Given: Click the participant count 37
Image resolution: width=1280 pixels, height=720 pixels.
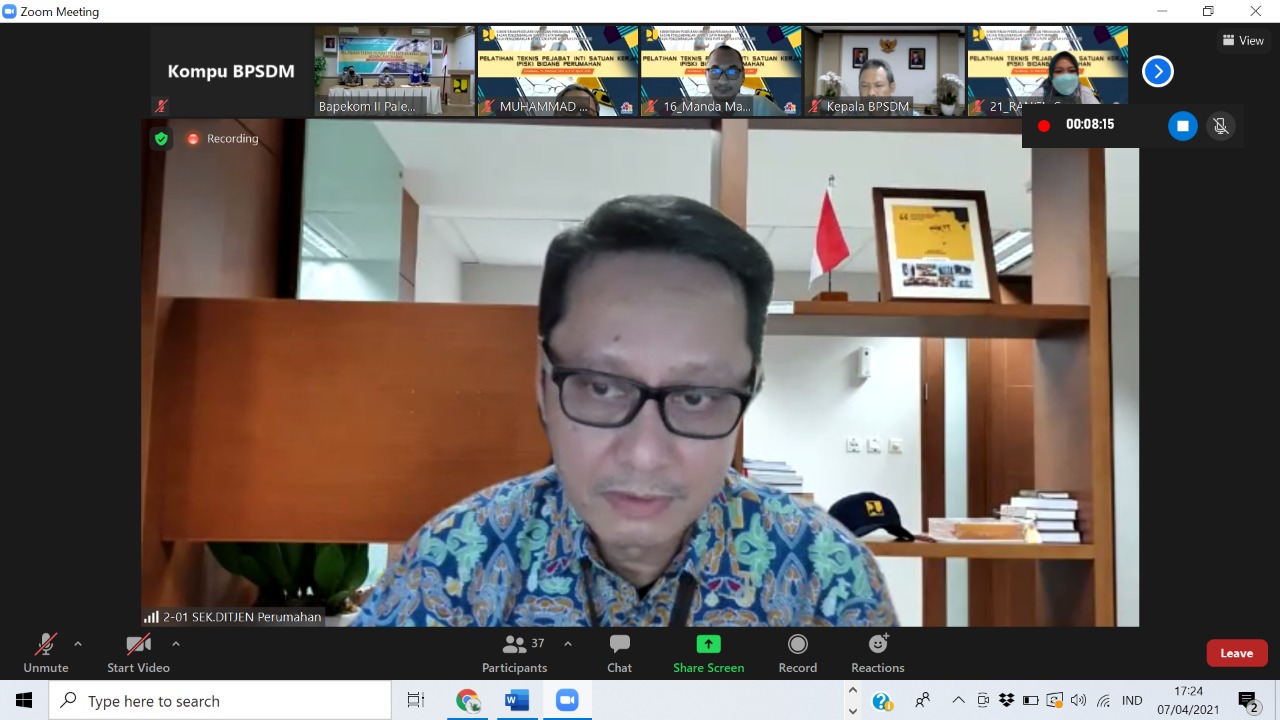Looking at the screenshot, I should click(538, 643).
